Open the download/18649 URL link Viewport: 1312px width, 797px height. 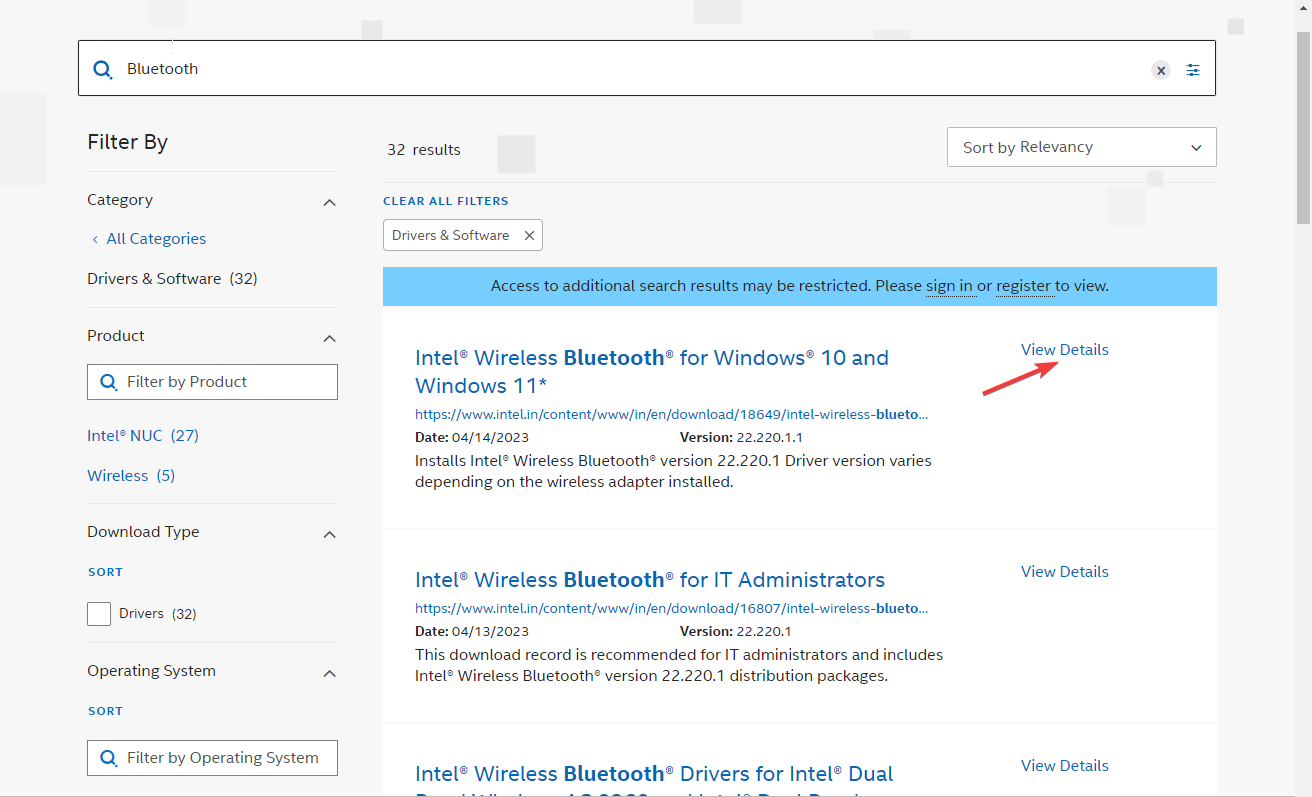[672, 414]
